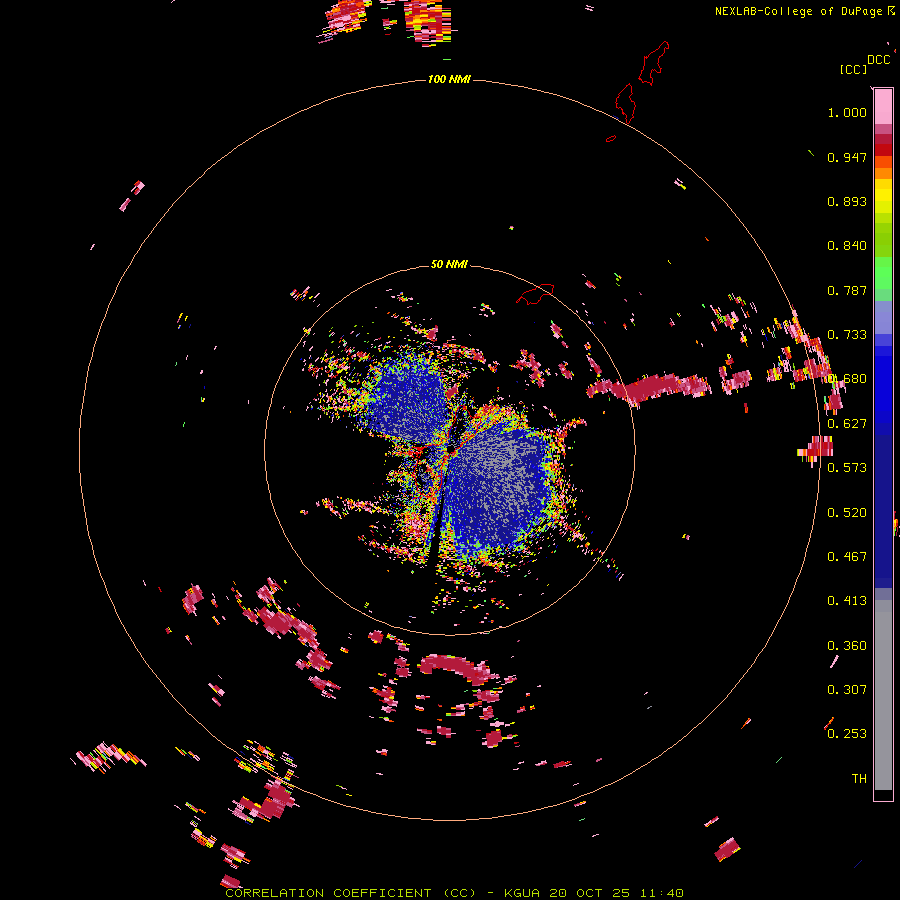Select the 1.000 scale value
Screen dimensions: 900x900
[x=847, y=112]
